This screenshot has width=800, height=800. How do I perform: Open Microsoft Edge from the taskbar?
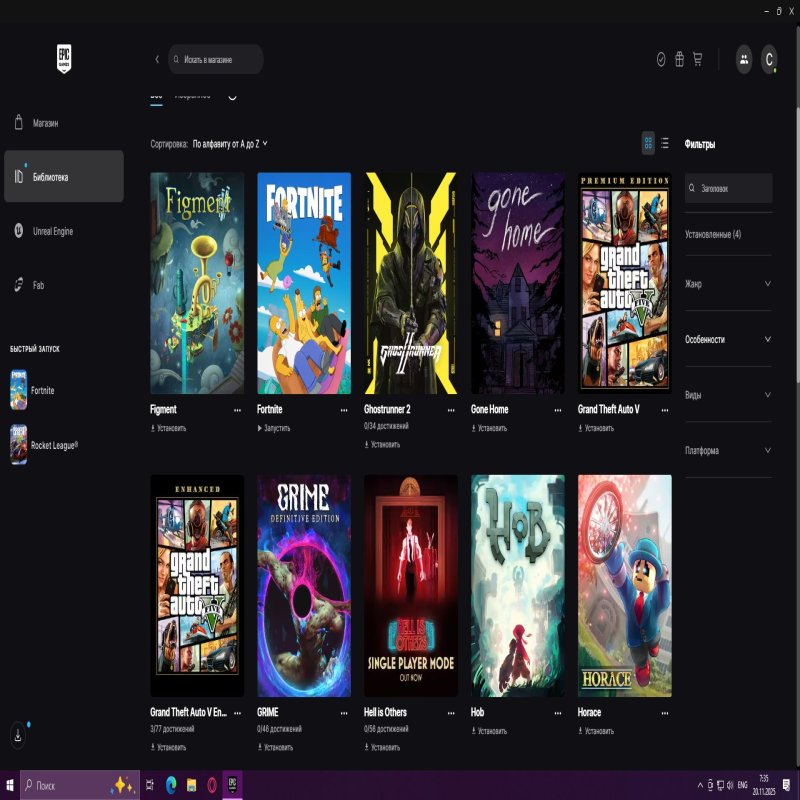tap(170, 785)
